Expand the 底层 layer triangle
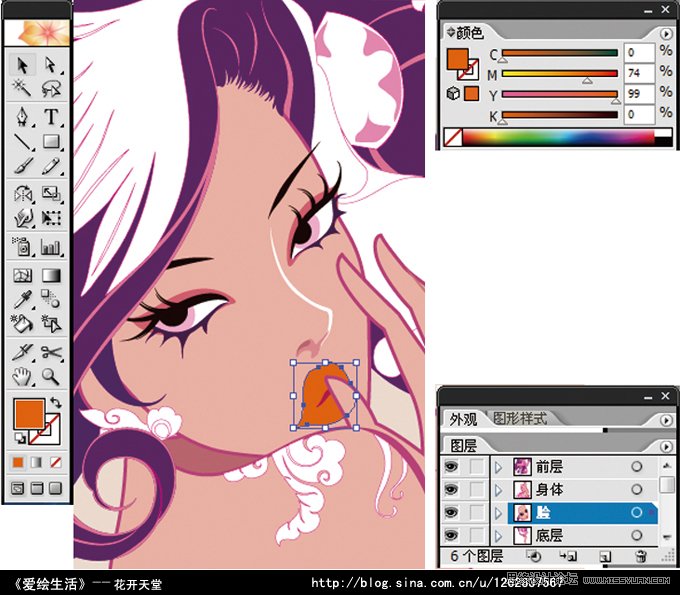The image size is (680, 595). 498,536
